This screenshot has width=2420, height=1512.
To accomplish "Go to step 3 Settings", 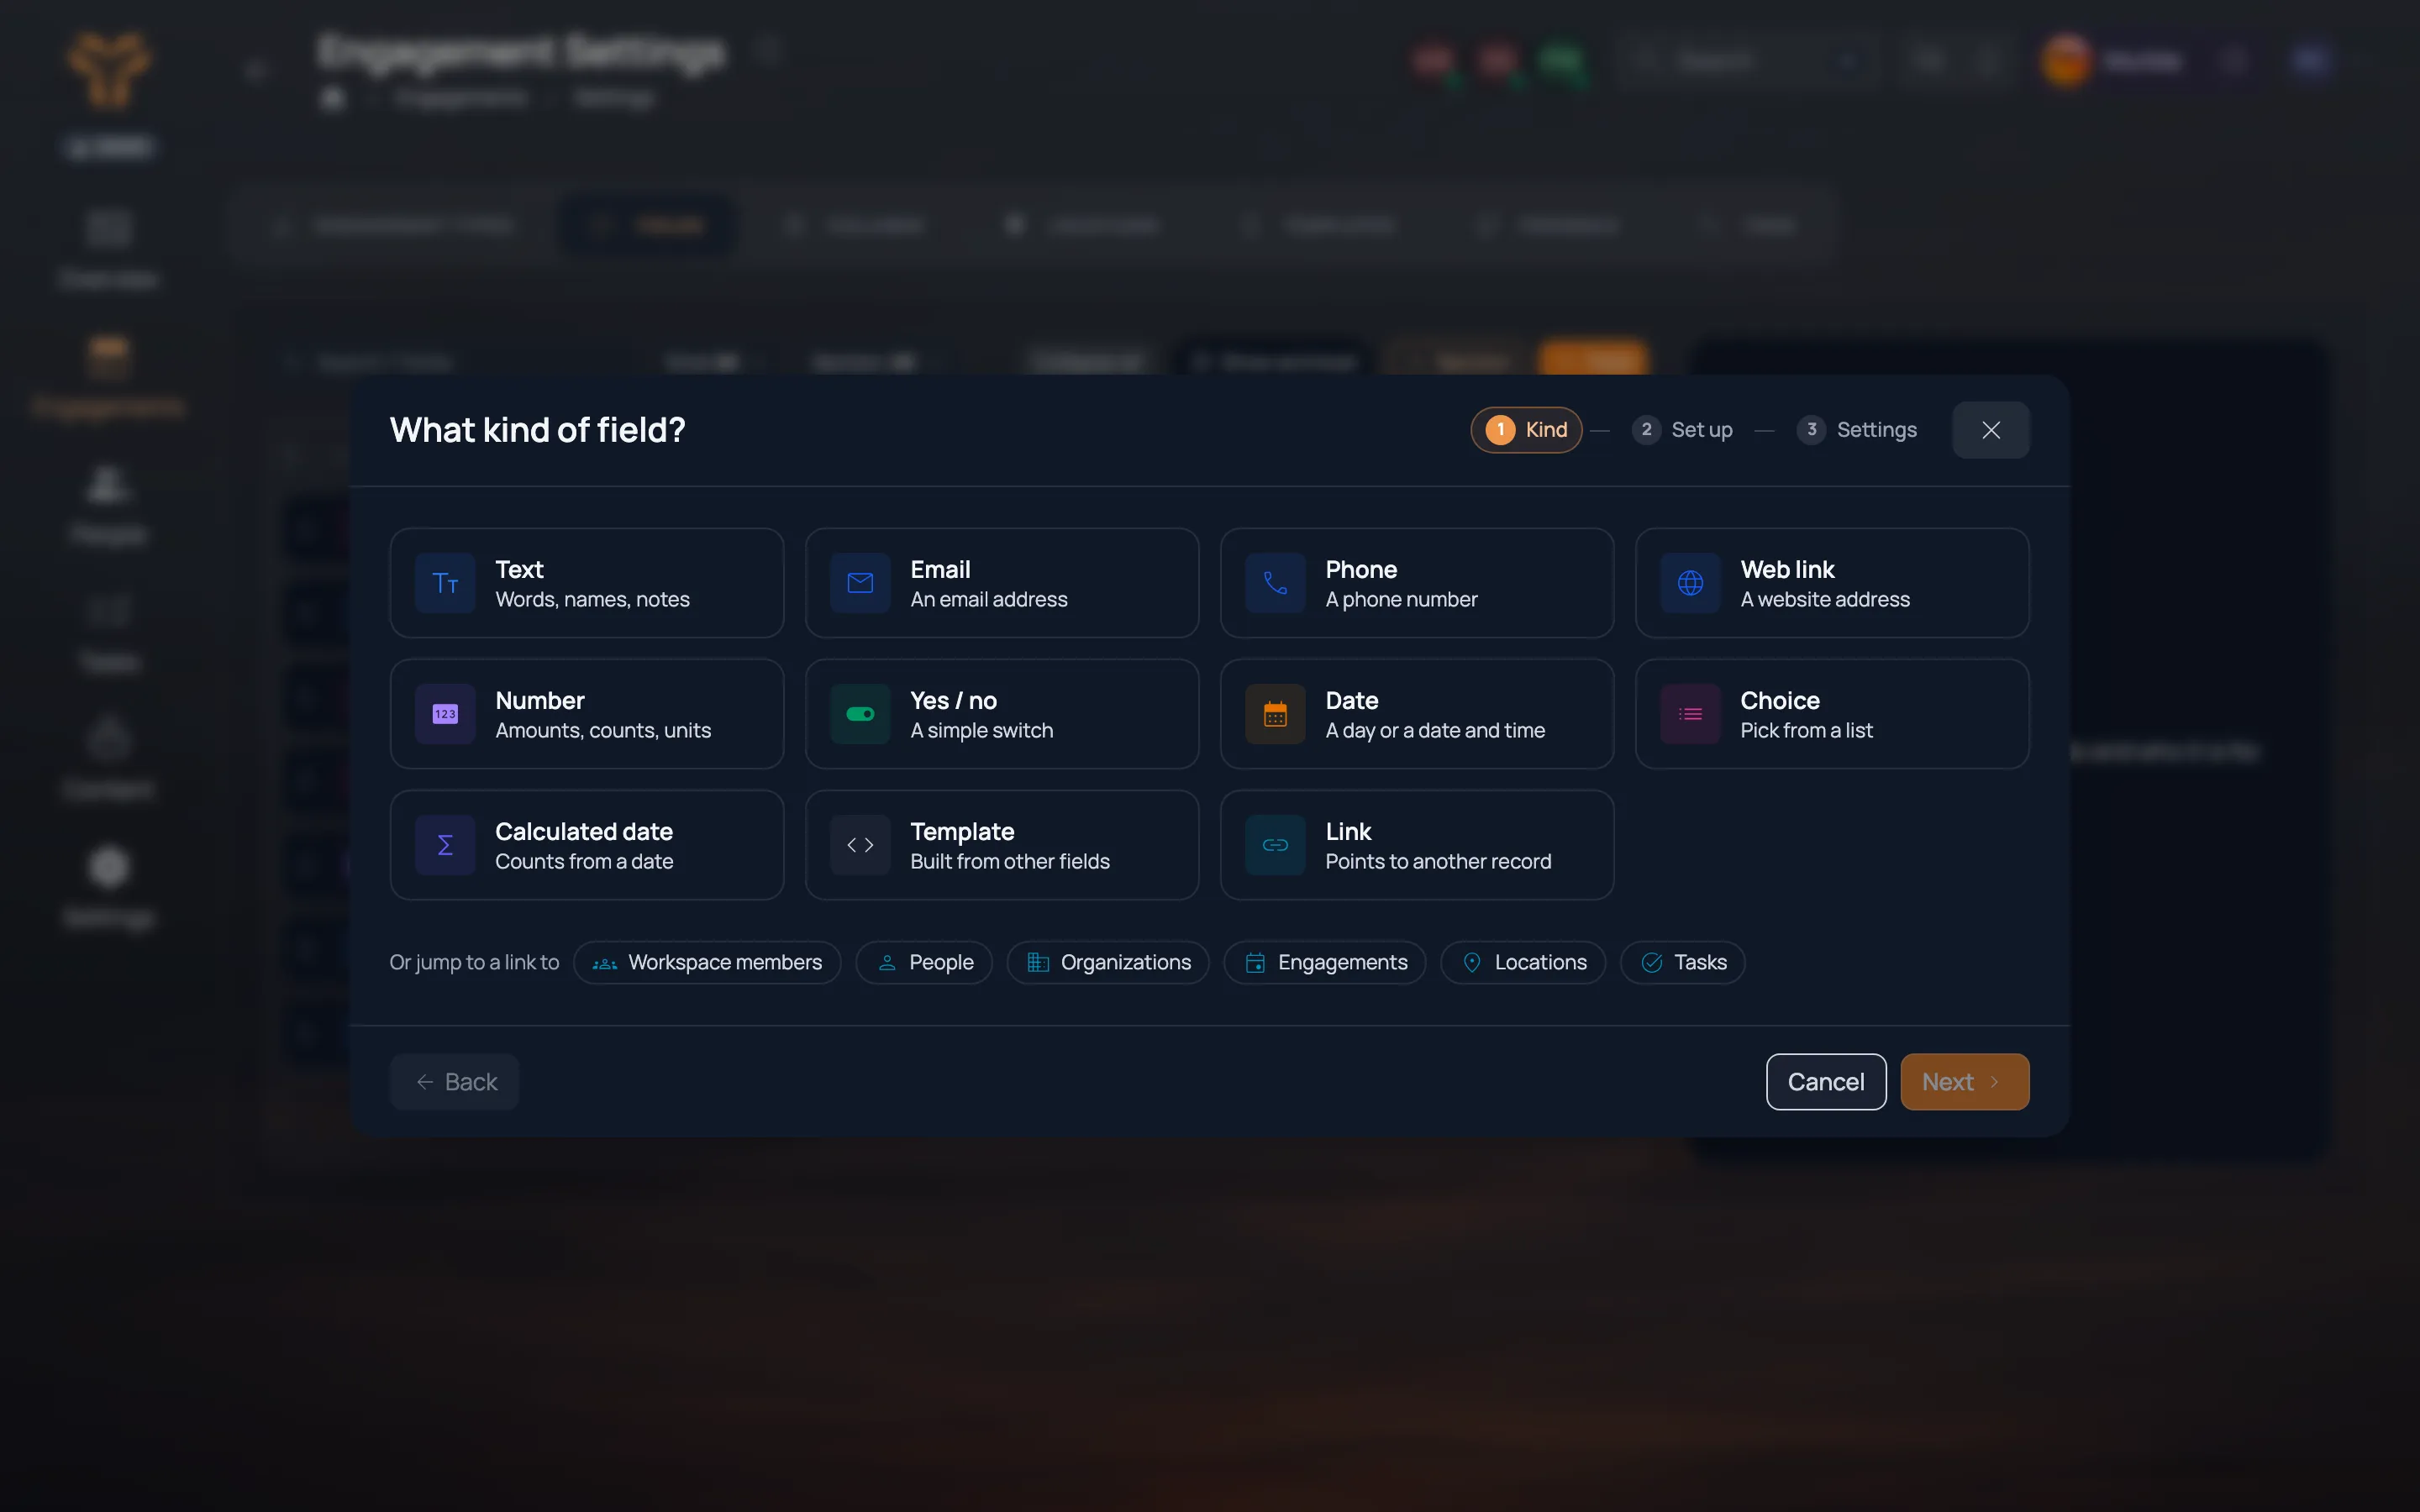I will pyautogui.click(x=1857, y=430).
